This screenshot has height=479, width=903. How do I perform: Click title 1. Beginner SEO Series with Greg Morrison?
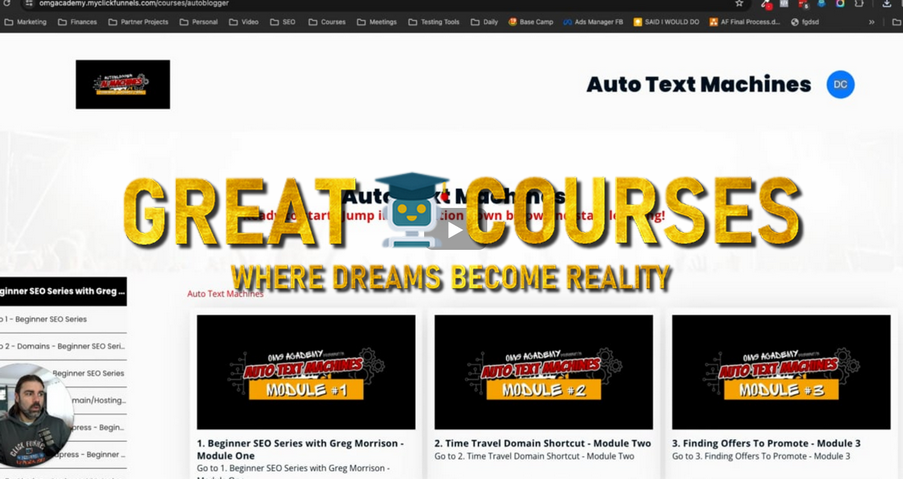click(300, 449)
